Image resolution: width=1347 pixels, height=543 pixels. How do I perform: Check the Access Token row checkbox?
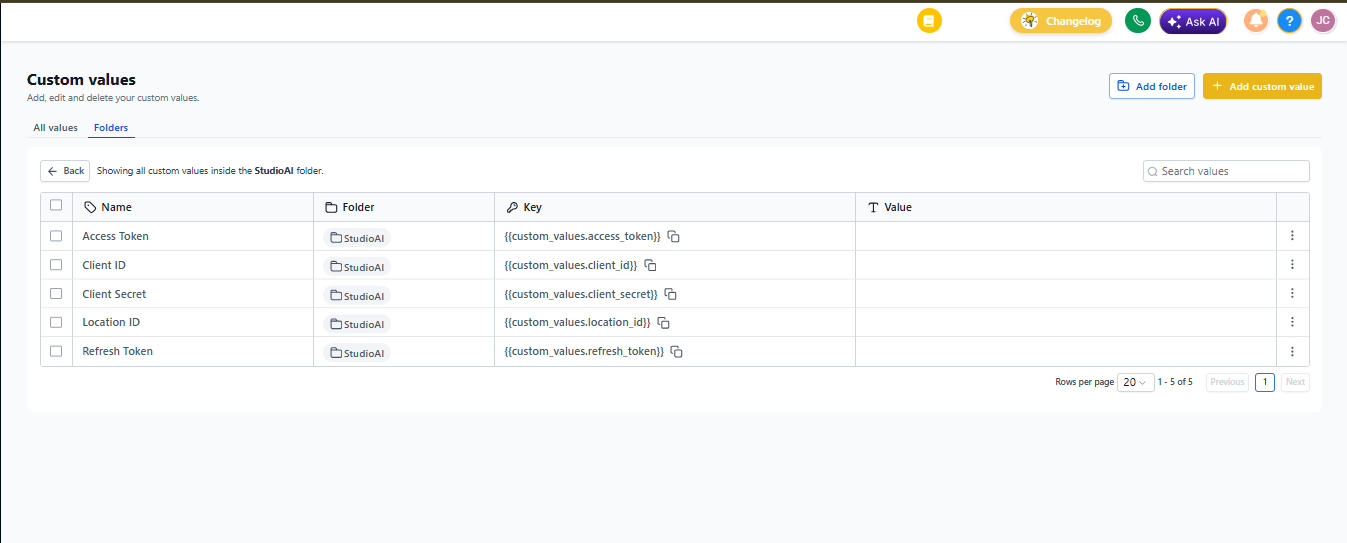pos(56,236)
